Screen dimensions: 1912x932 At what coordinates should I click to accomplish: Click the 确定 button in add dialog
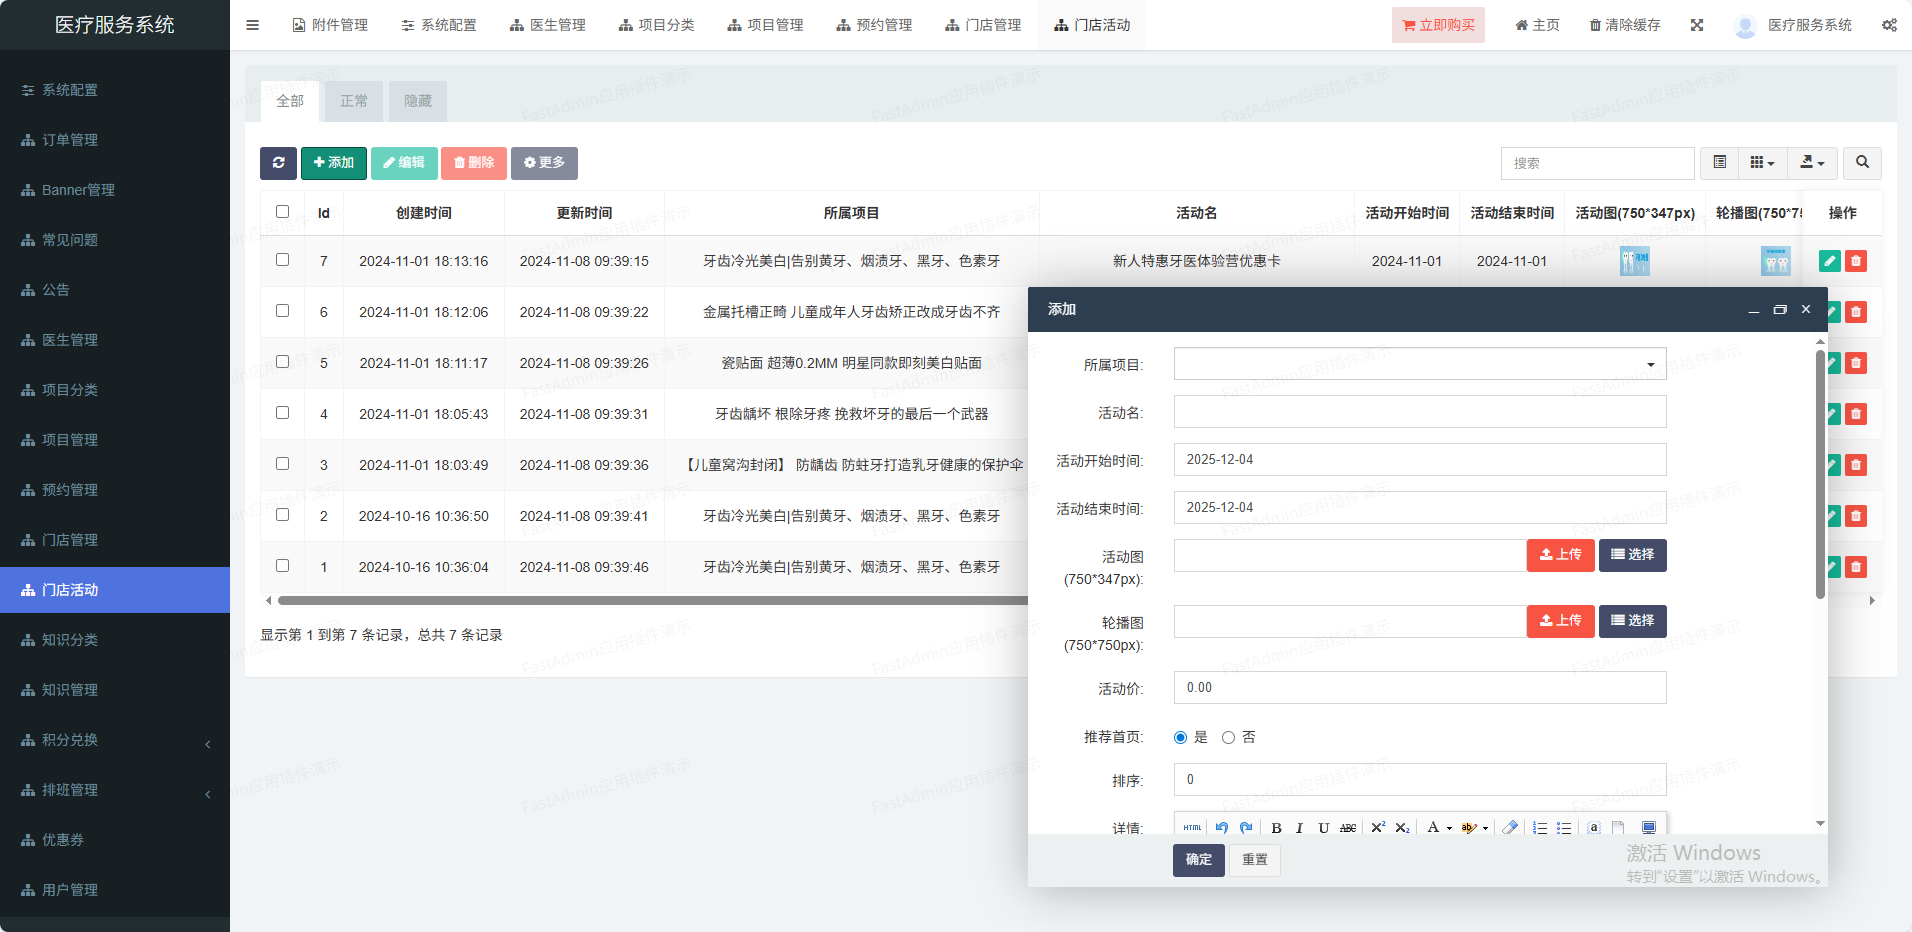coord(1198,860)
